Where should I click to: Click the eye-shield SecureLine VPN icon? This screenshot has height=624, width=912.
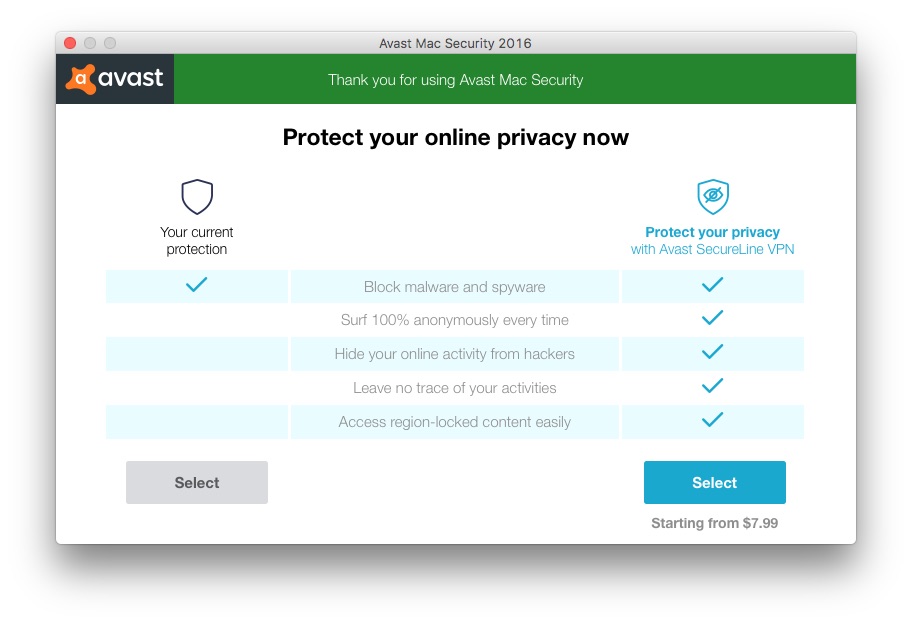point(713,197)
